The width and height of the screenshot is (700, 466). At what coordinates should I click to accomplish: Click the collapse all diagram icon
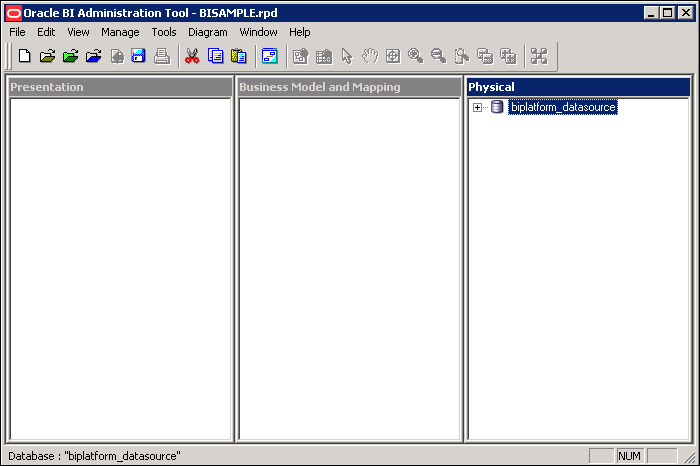coord(485,56)
